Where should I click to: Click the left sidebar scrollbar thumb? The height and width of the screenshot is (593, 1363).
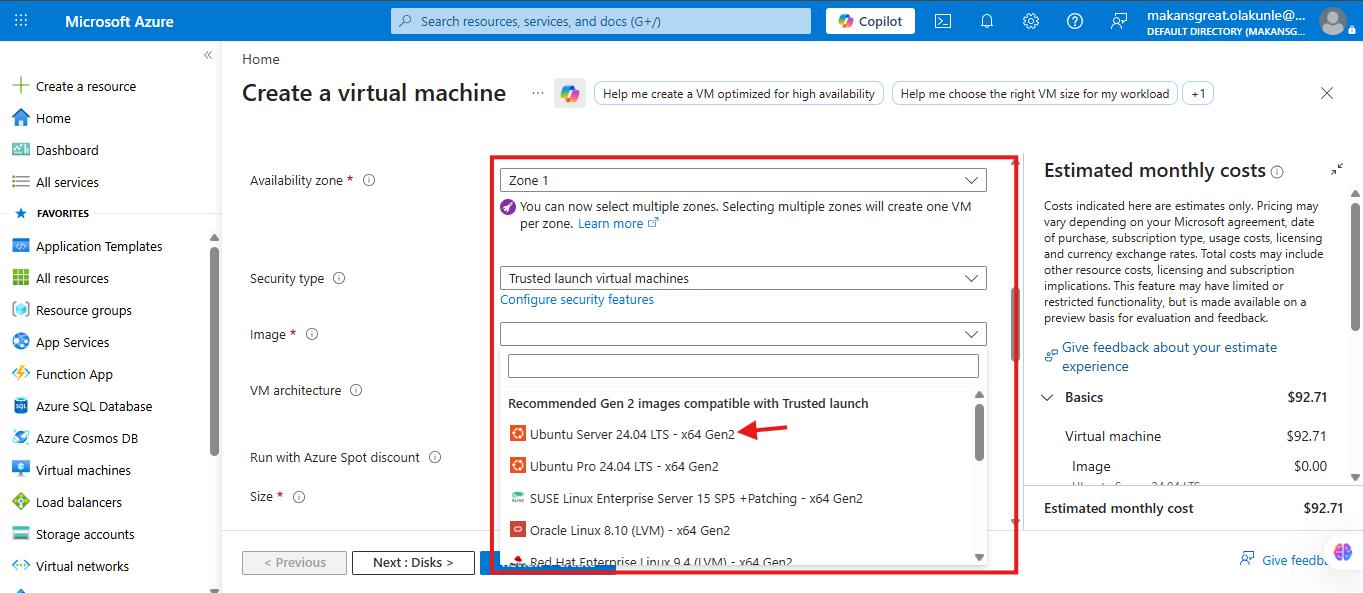click(214, 350)
